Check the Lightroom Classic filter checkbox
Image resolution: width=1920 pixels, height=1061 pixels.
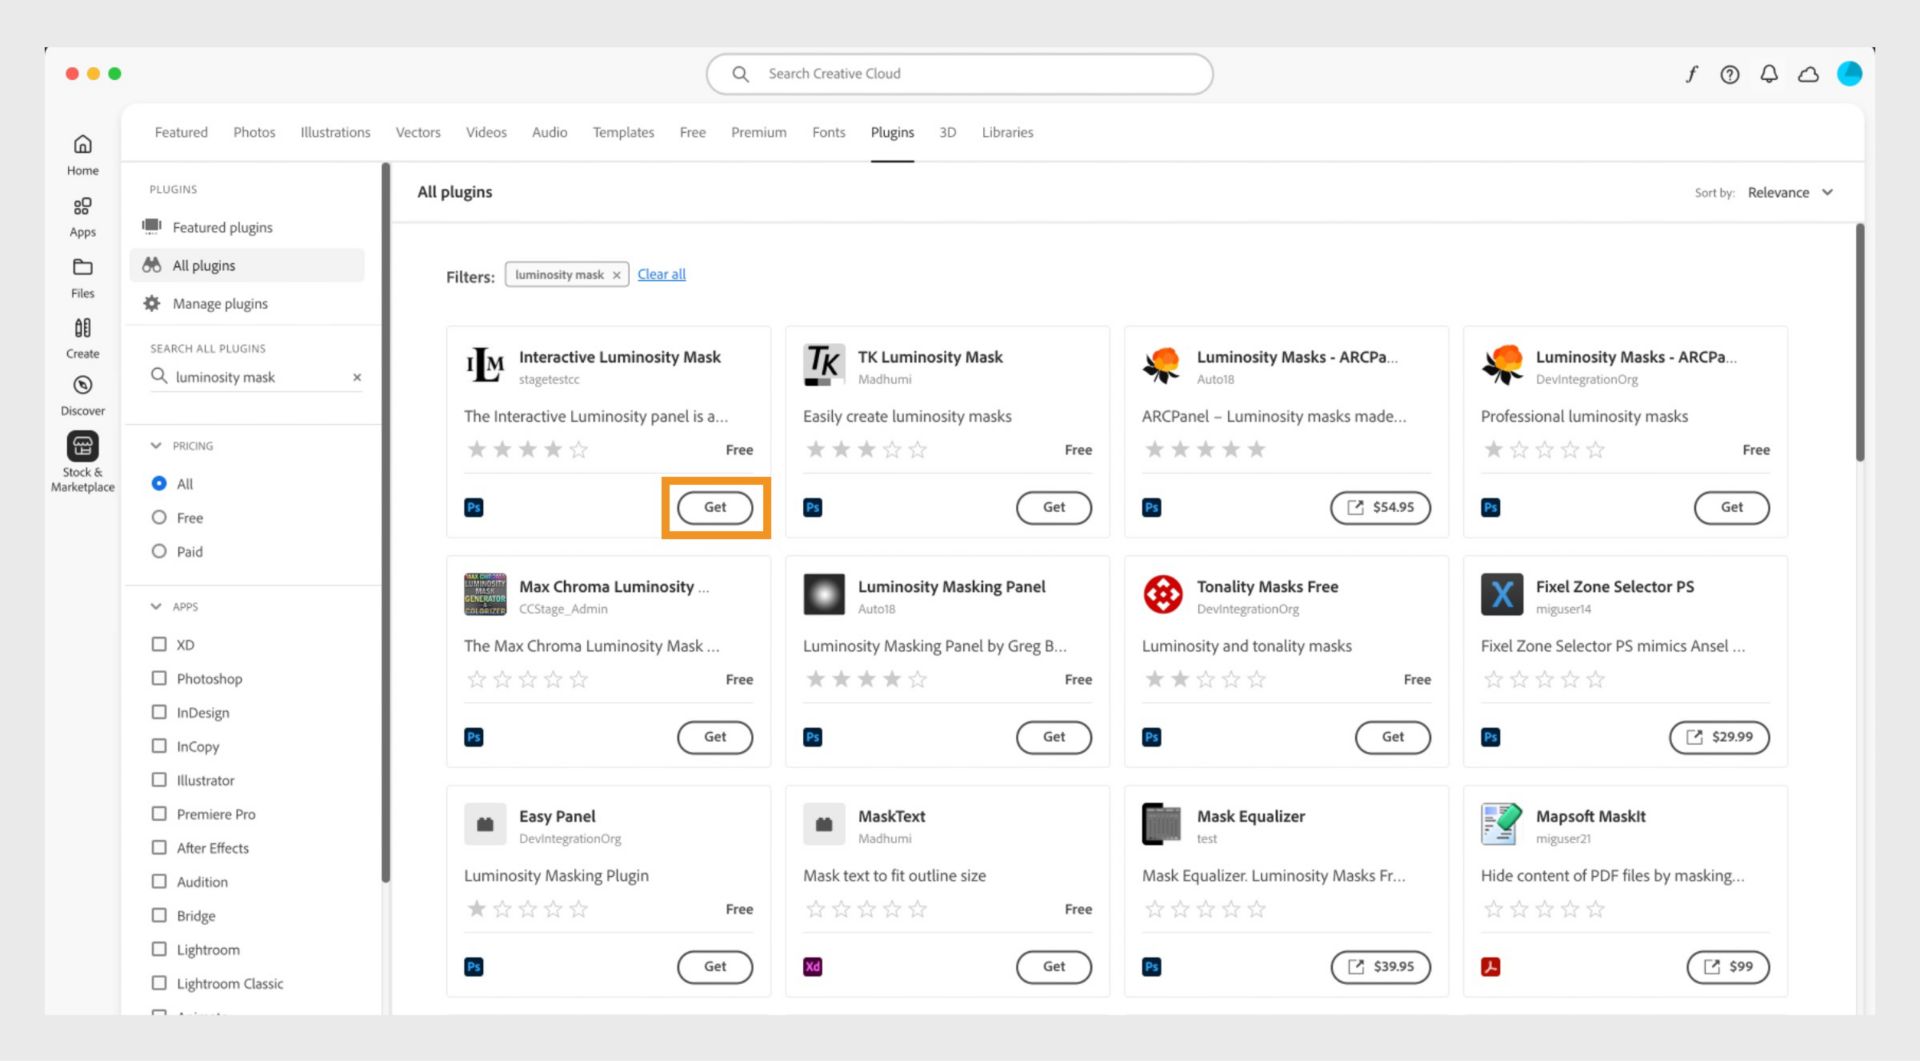point(159,983)
